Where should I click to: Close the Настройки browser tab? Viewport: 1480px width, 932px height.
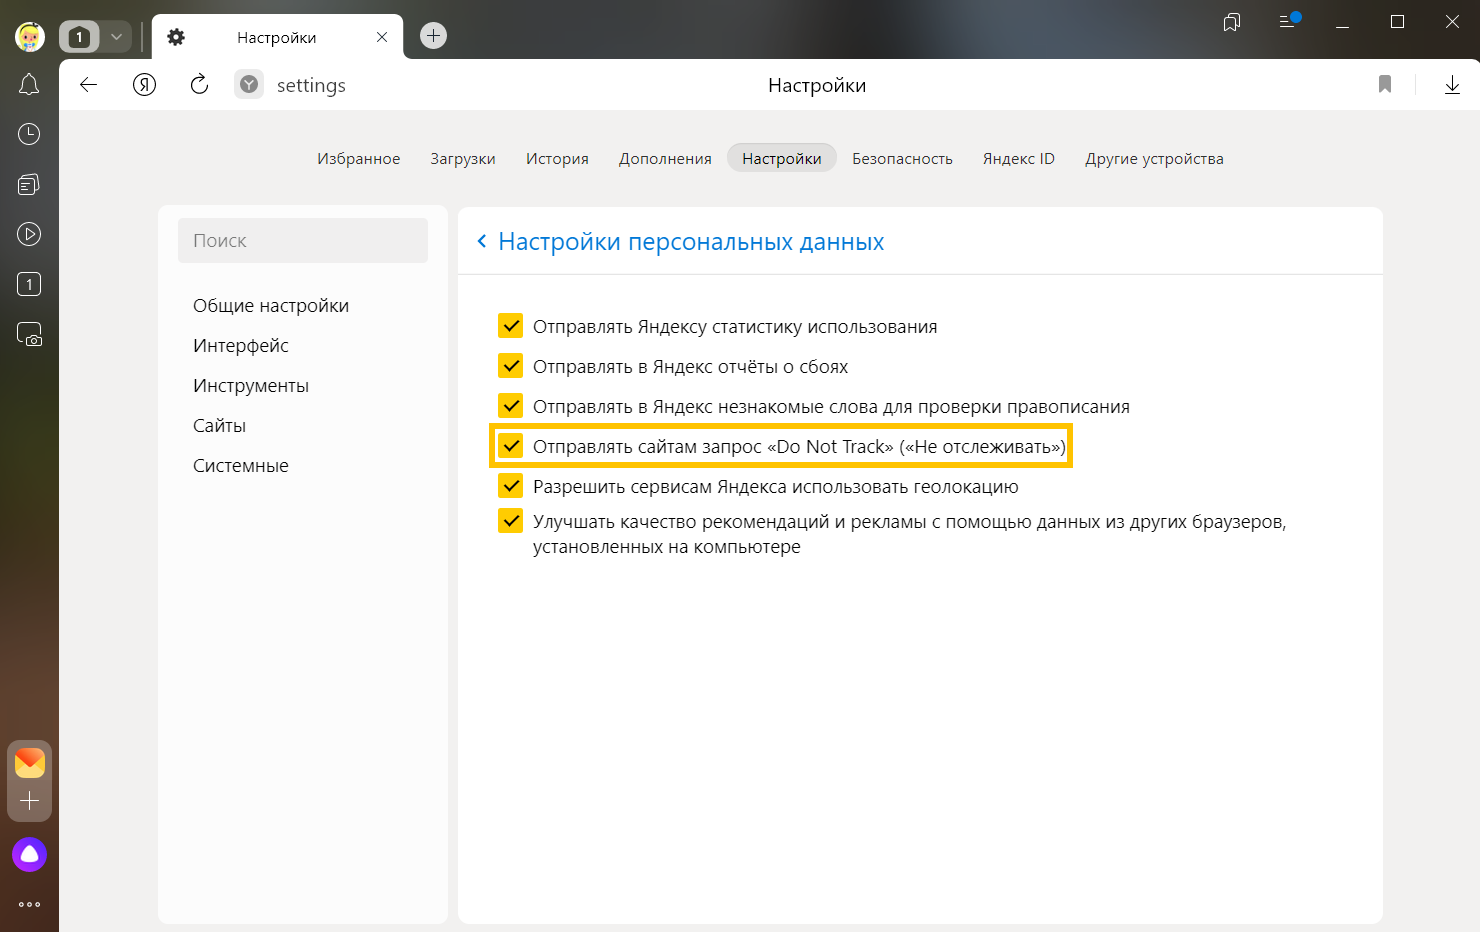pos(382,37)
